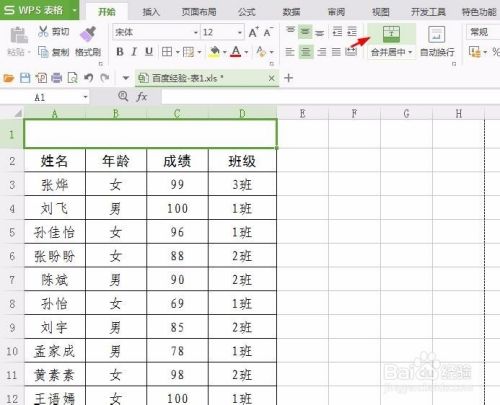
Task: Open font color dropdown arrow
Action: pyautogui.click(x=246, y=52)
